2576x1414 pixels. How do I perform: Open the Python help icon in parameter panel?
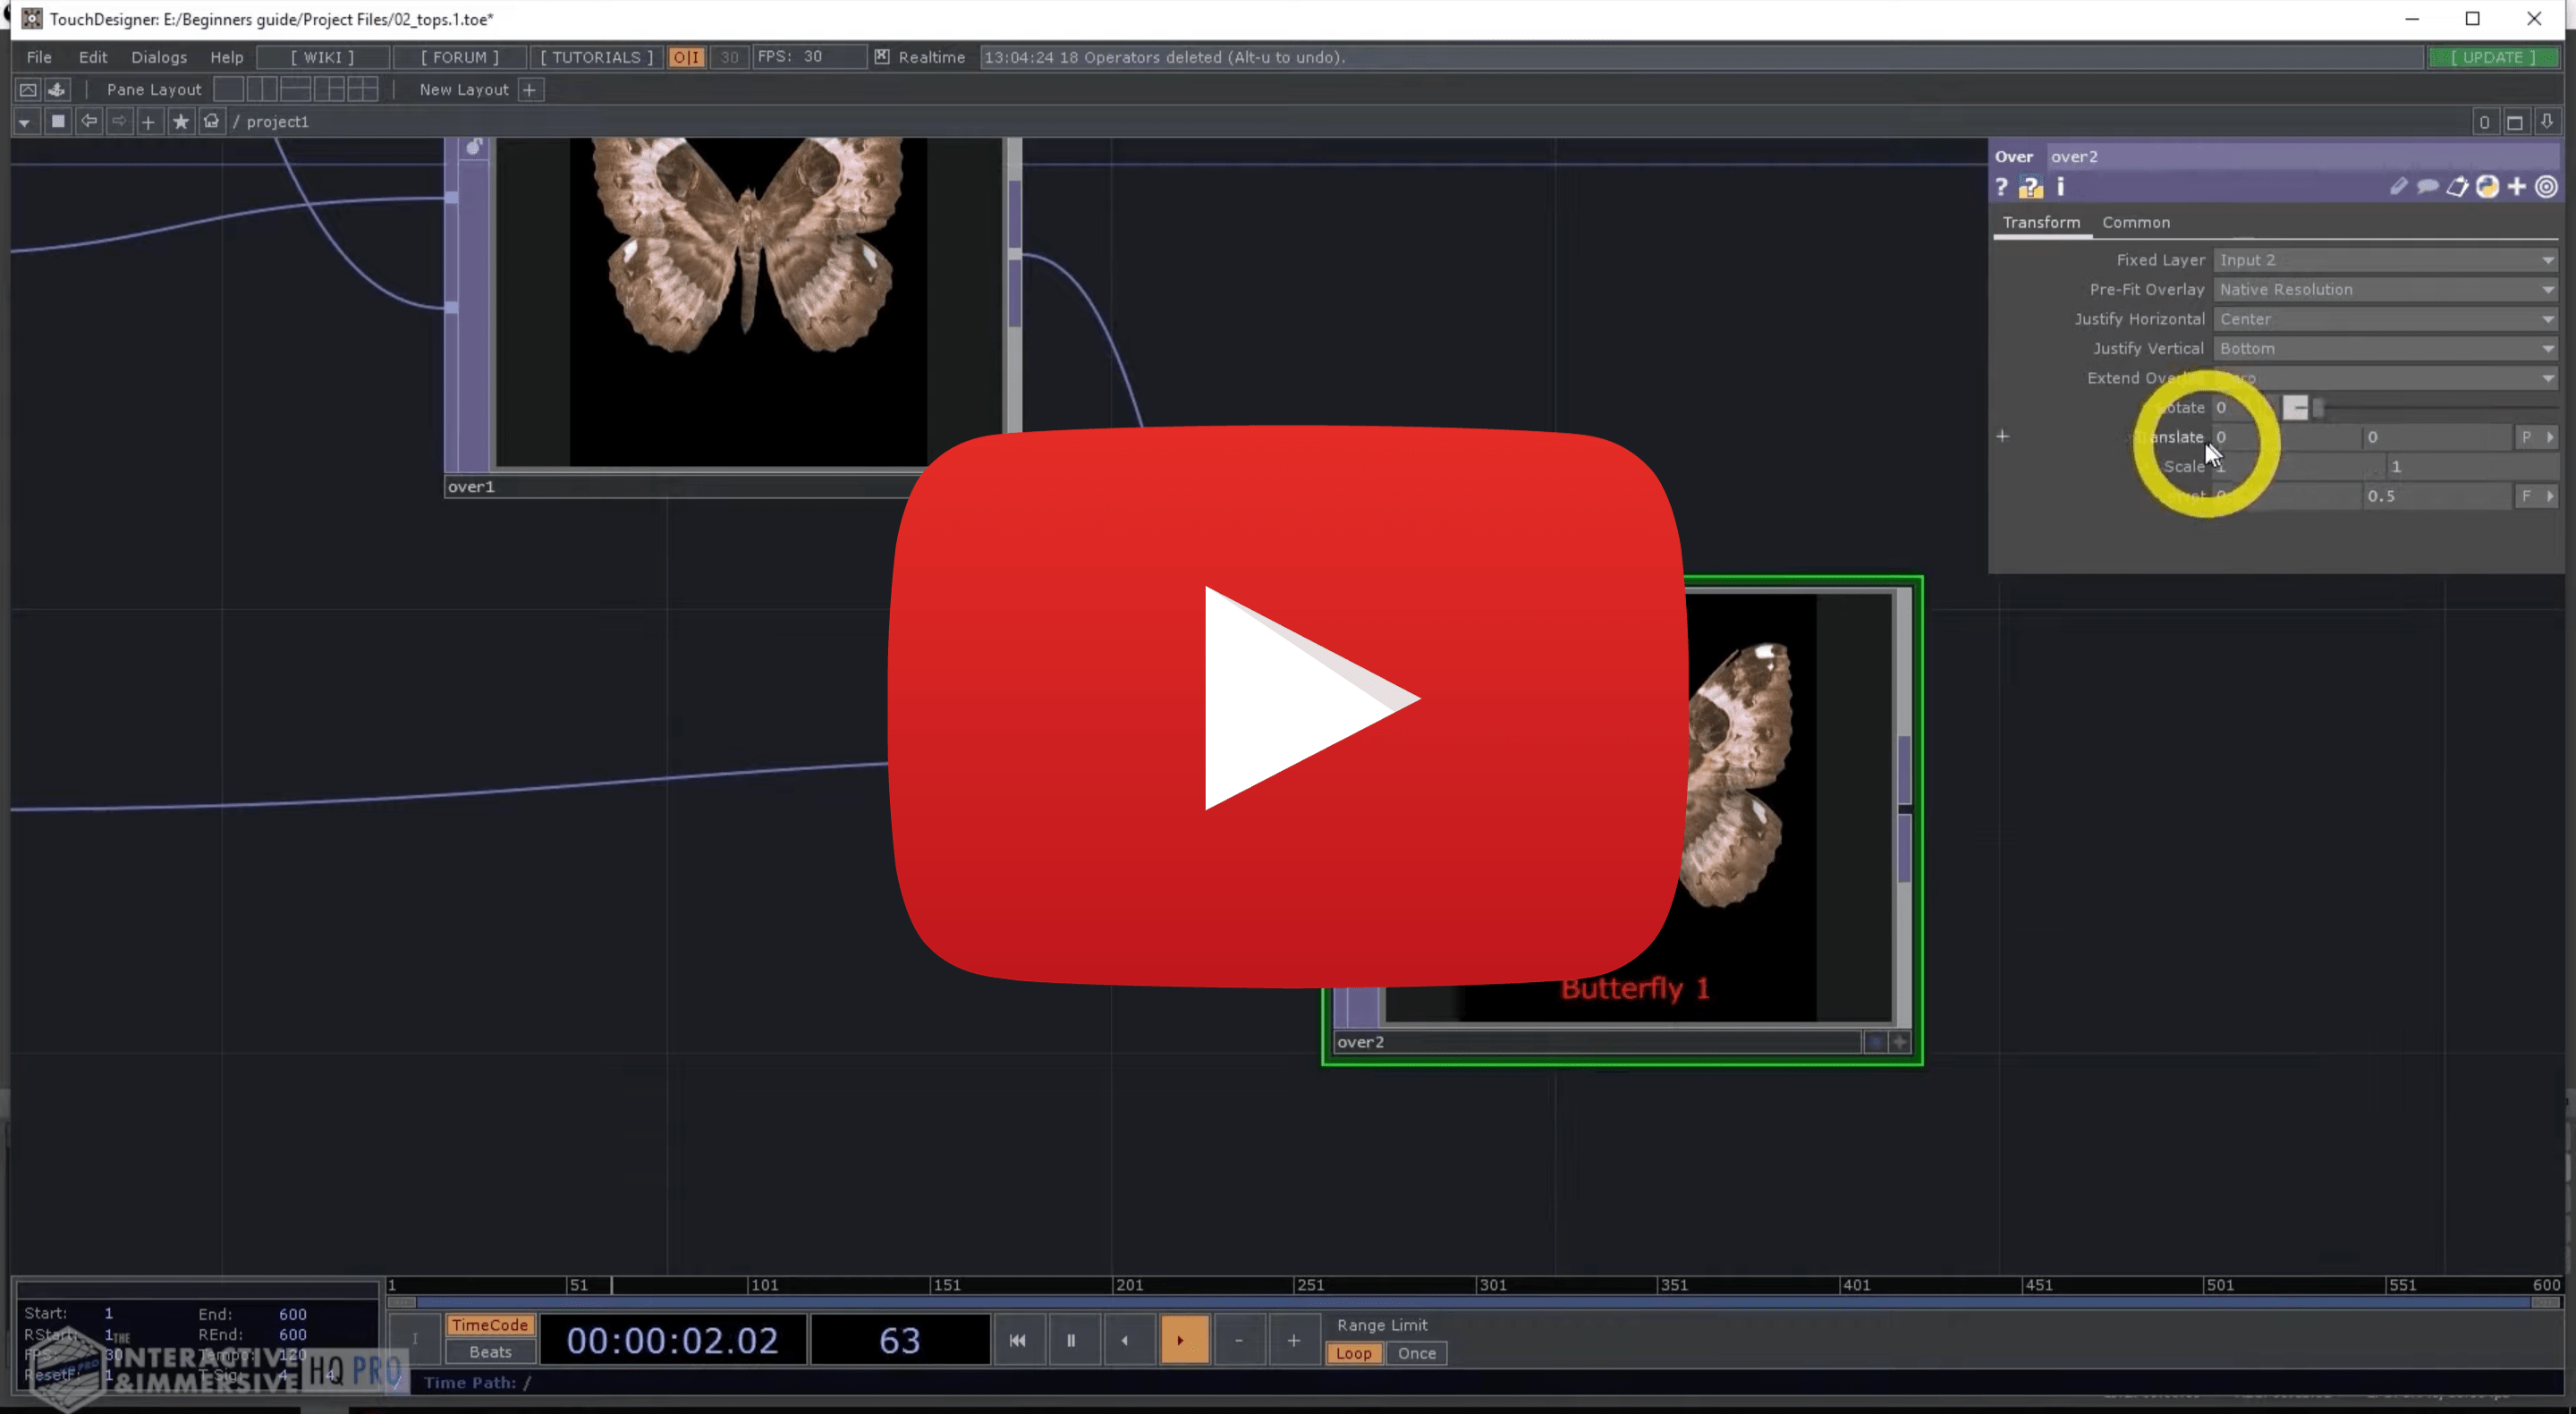point(2030,187)
